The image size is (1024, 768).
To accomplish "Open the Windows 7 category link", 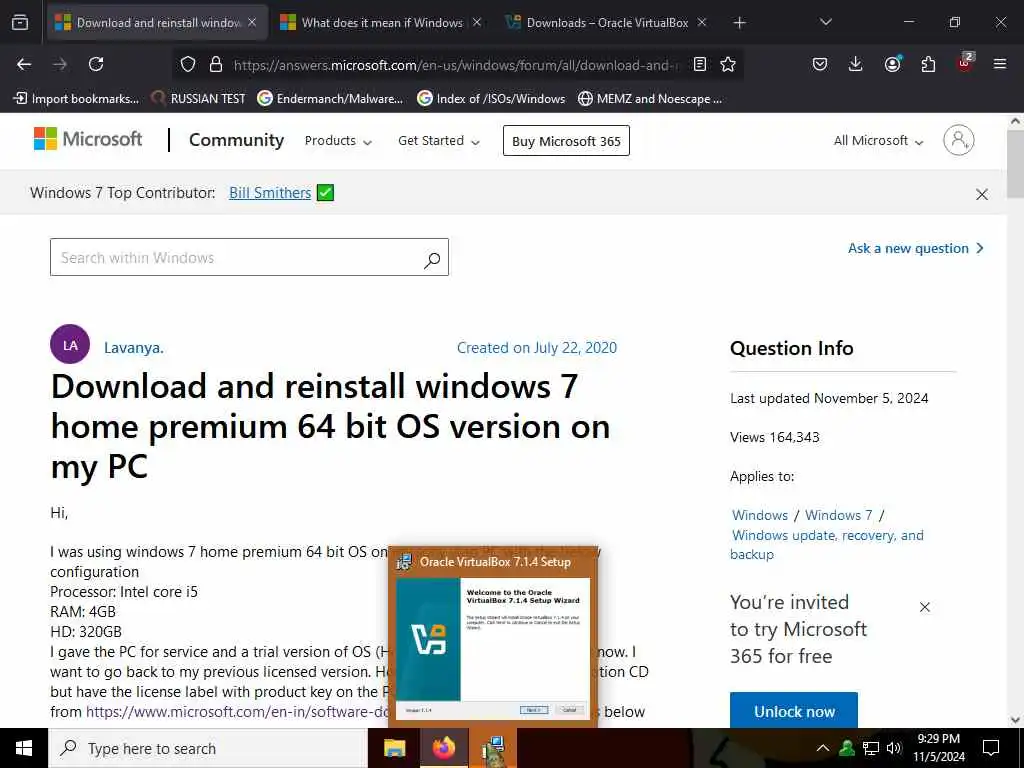I will (x=839, y=515).
